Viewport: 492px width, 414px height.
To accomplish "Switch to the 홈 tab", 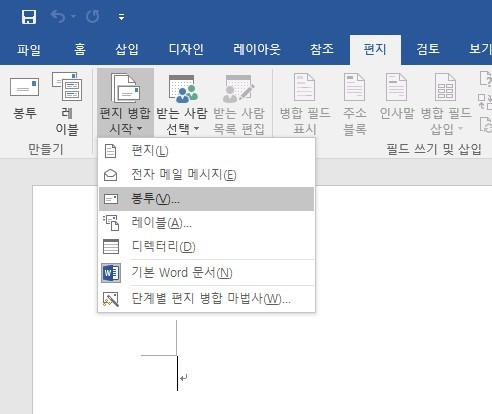I will click(80, 50).
